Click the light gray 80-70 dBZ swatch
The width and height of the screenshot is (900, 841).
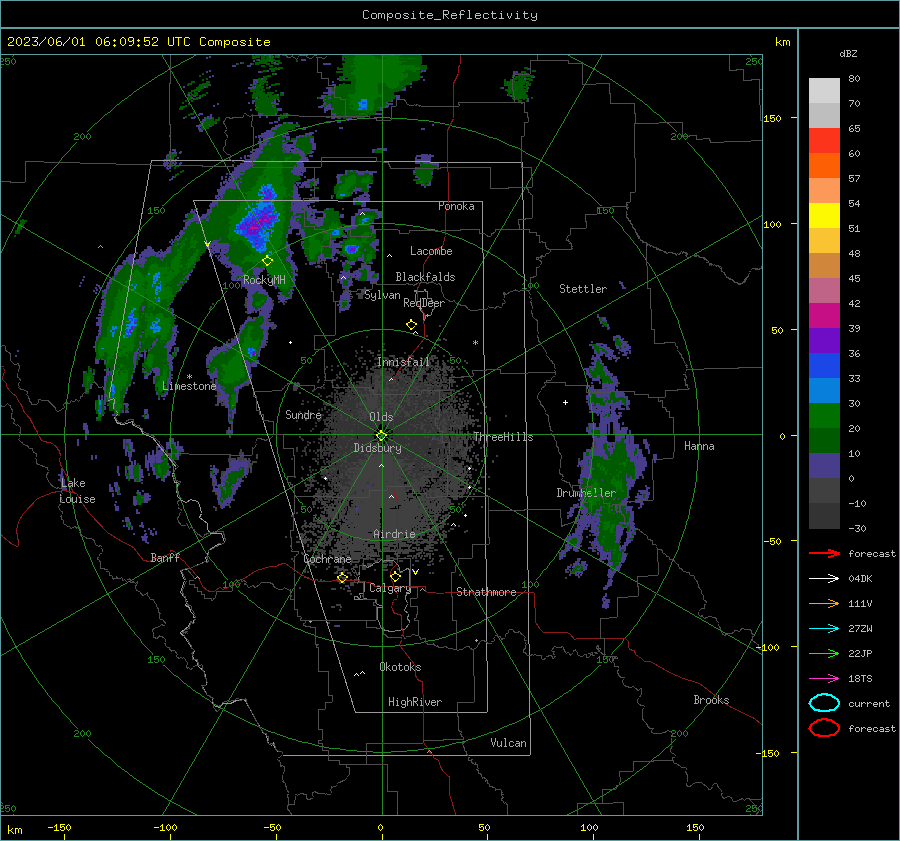click(x=824, y=90)
